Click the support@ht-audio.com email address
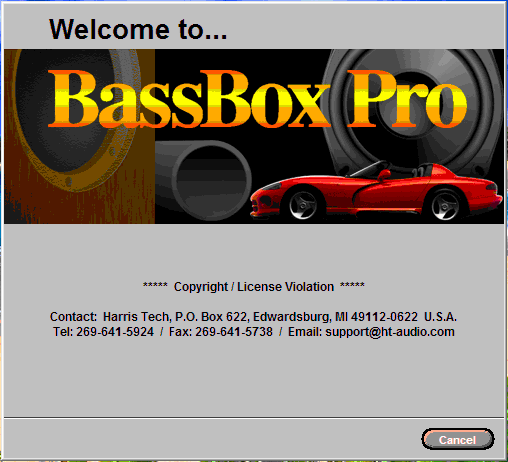 pos(390,332)
